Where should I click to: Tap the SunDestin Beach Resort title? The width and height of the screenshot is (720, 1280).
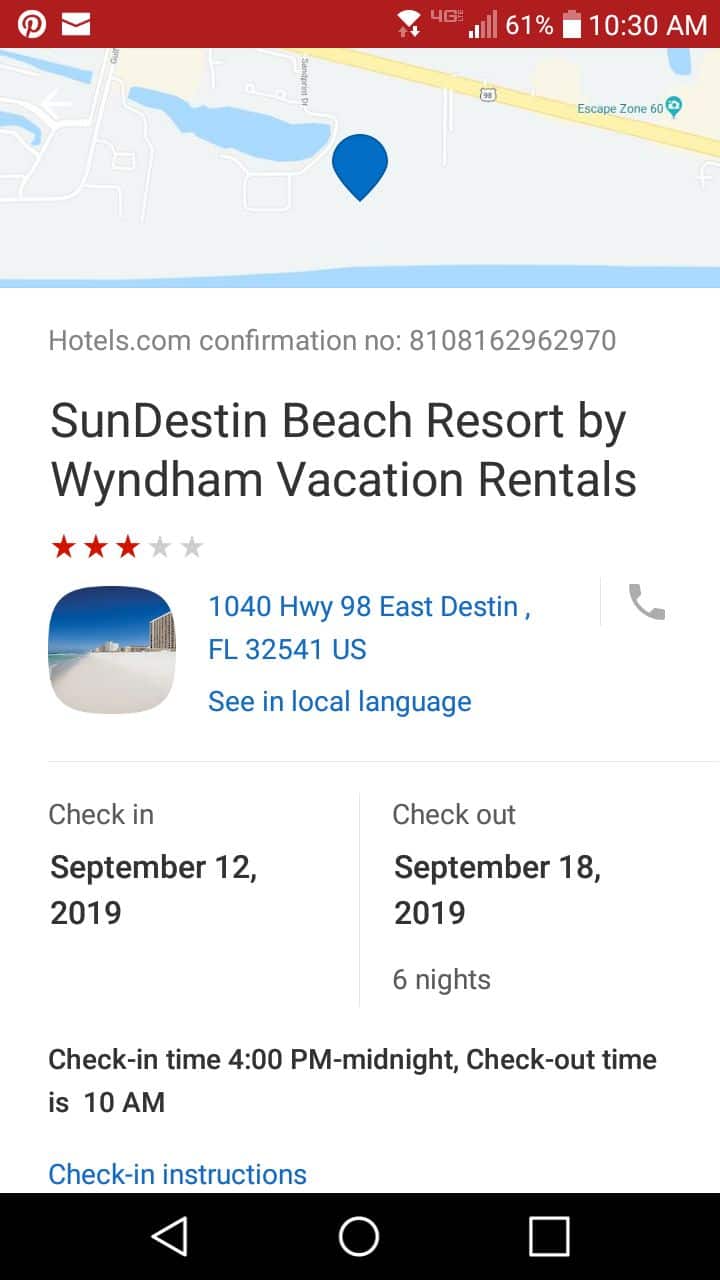pos(343,450)
